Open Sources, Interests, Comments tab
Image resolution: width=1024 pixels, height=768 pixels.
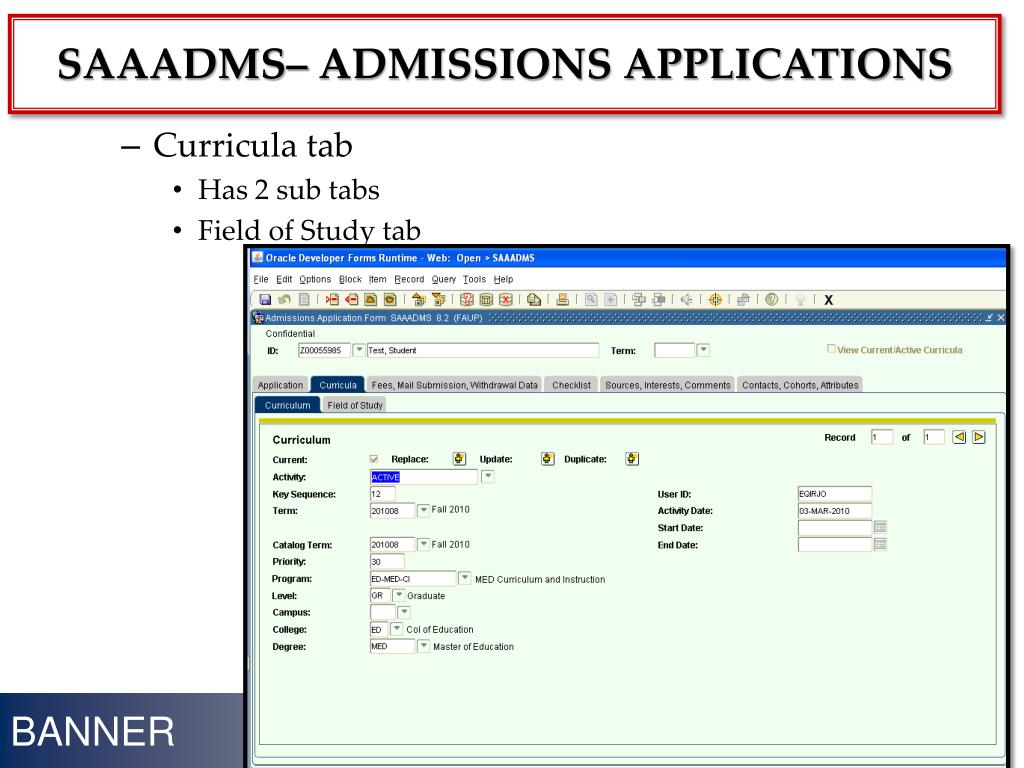tap(667, 385)
